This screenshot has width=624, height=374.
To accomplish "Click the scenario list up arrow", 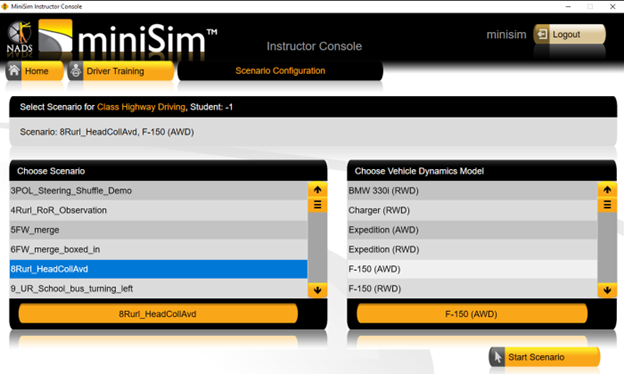I will pos(317,190).
